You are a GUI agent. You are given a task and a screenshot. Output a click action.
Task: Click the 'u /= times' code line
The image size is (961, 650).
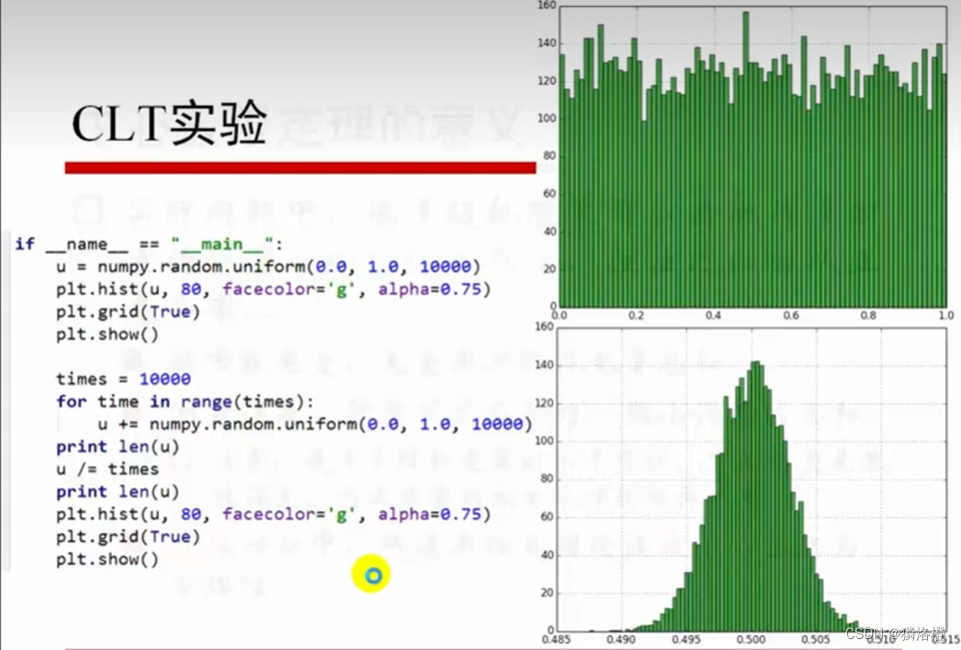(107, 469)
